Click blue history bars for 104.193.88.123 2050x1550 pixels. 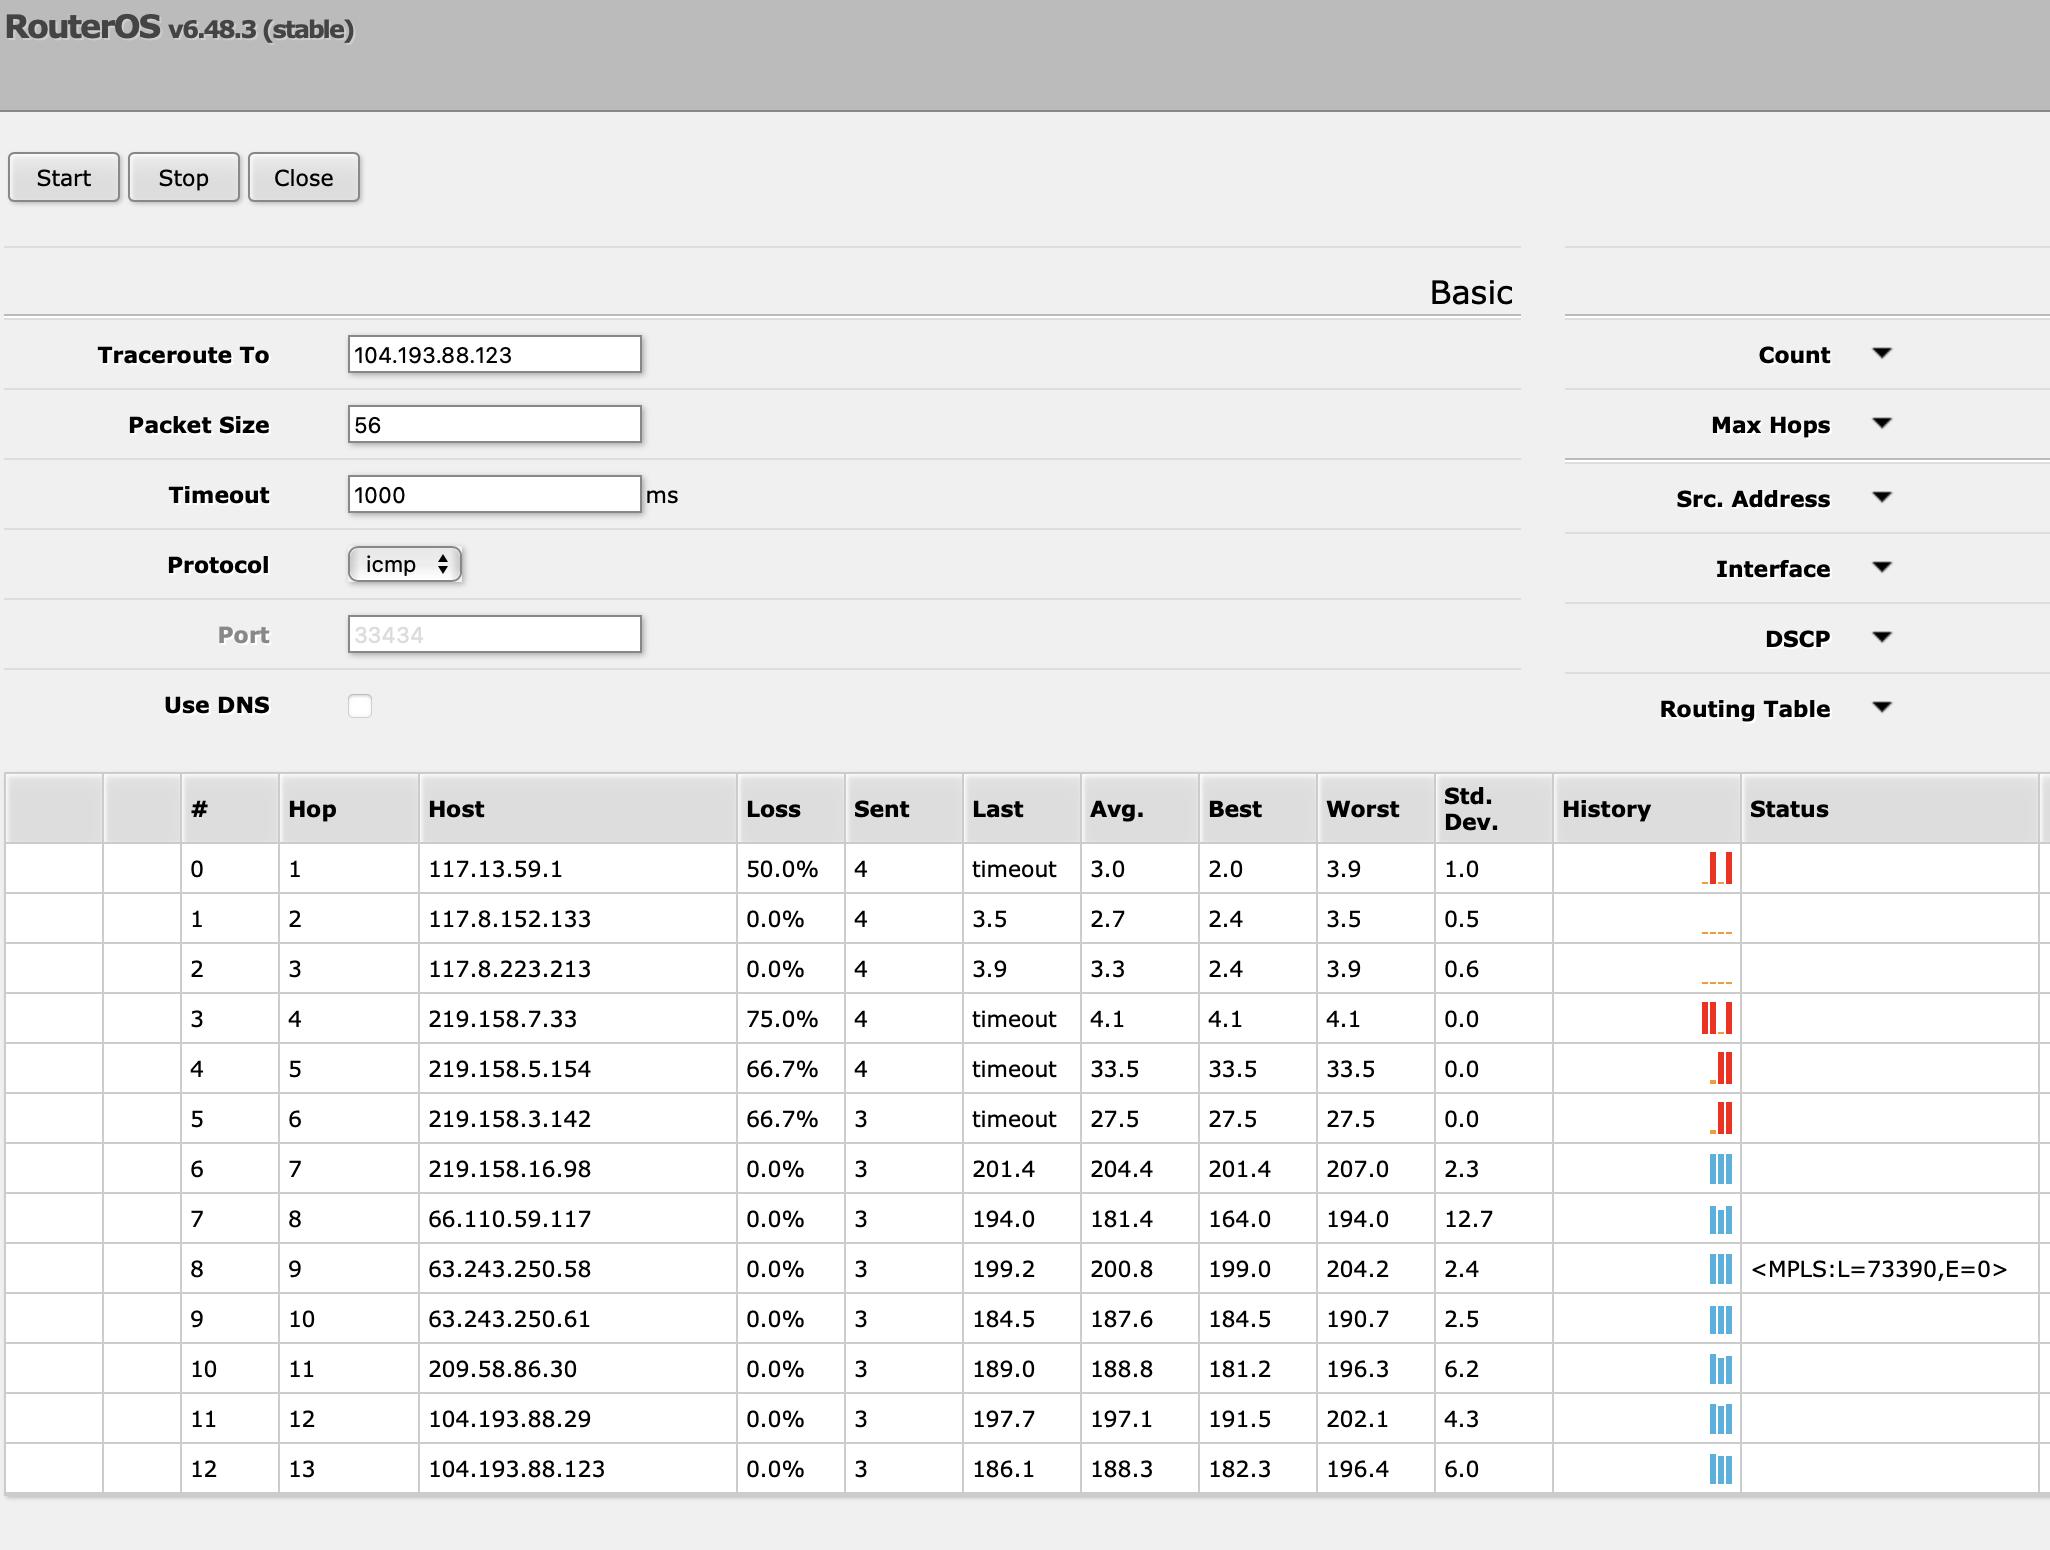tap(1720, 1469)
